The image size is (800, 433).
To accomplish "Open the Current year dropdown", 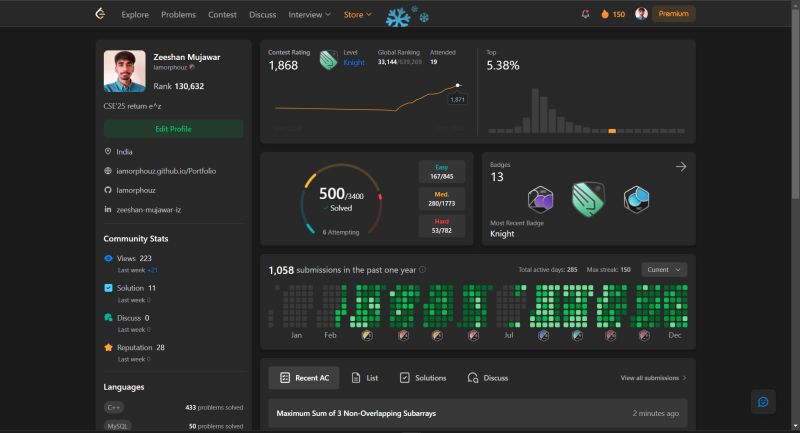I will (664, 269).
